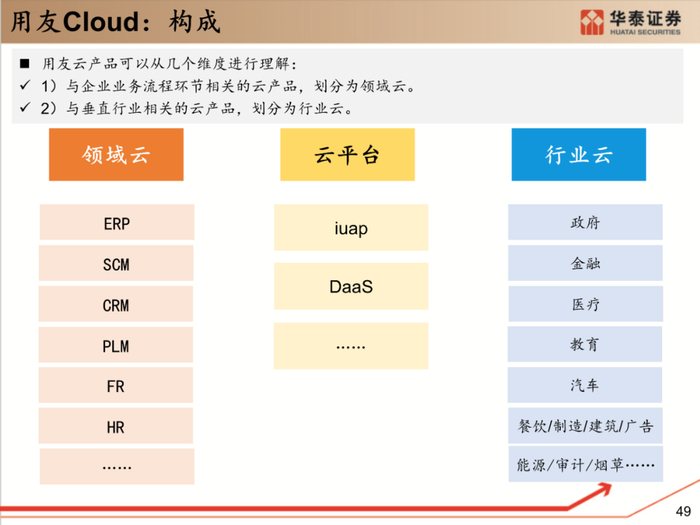This screenshot has width=700, height=525.
Task: Click the CRM box
Action: click(x=116, y=304)
